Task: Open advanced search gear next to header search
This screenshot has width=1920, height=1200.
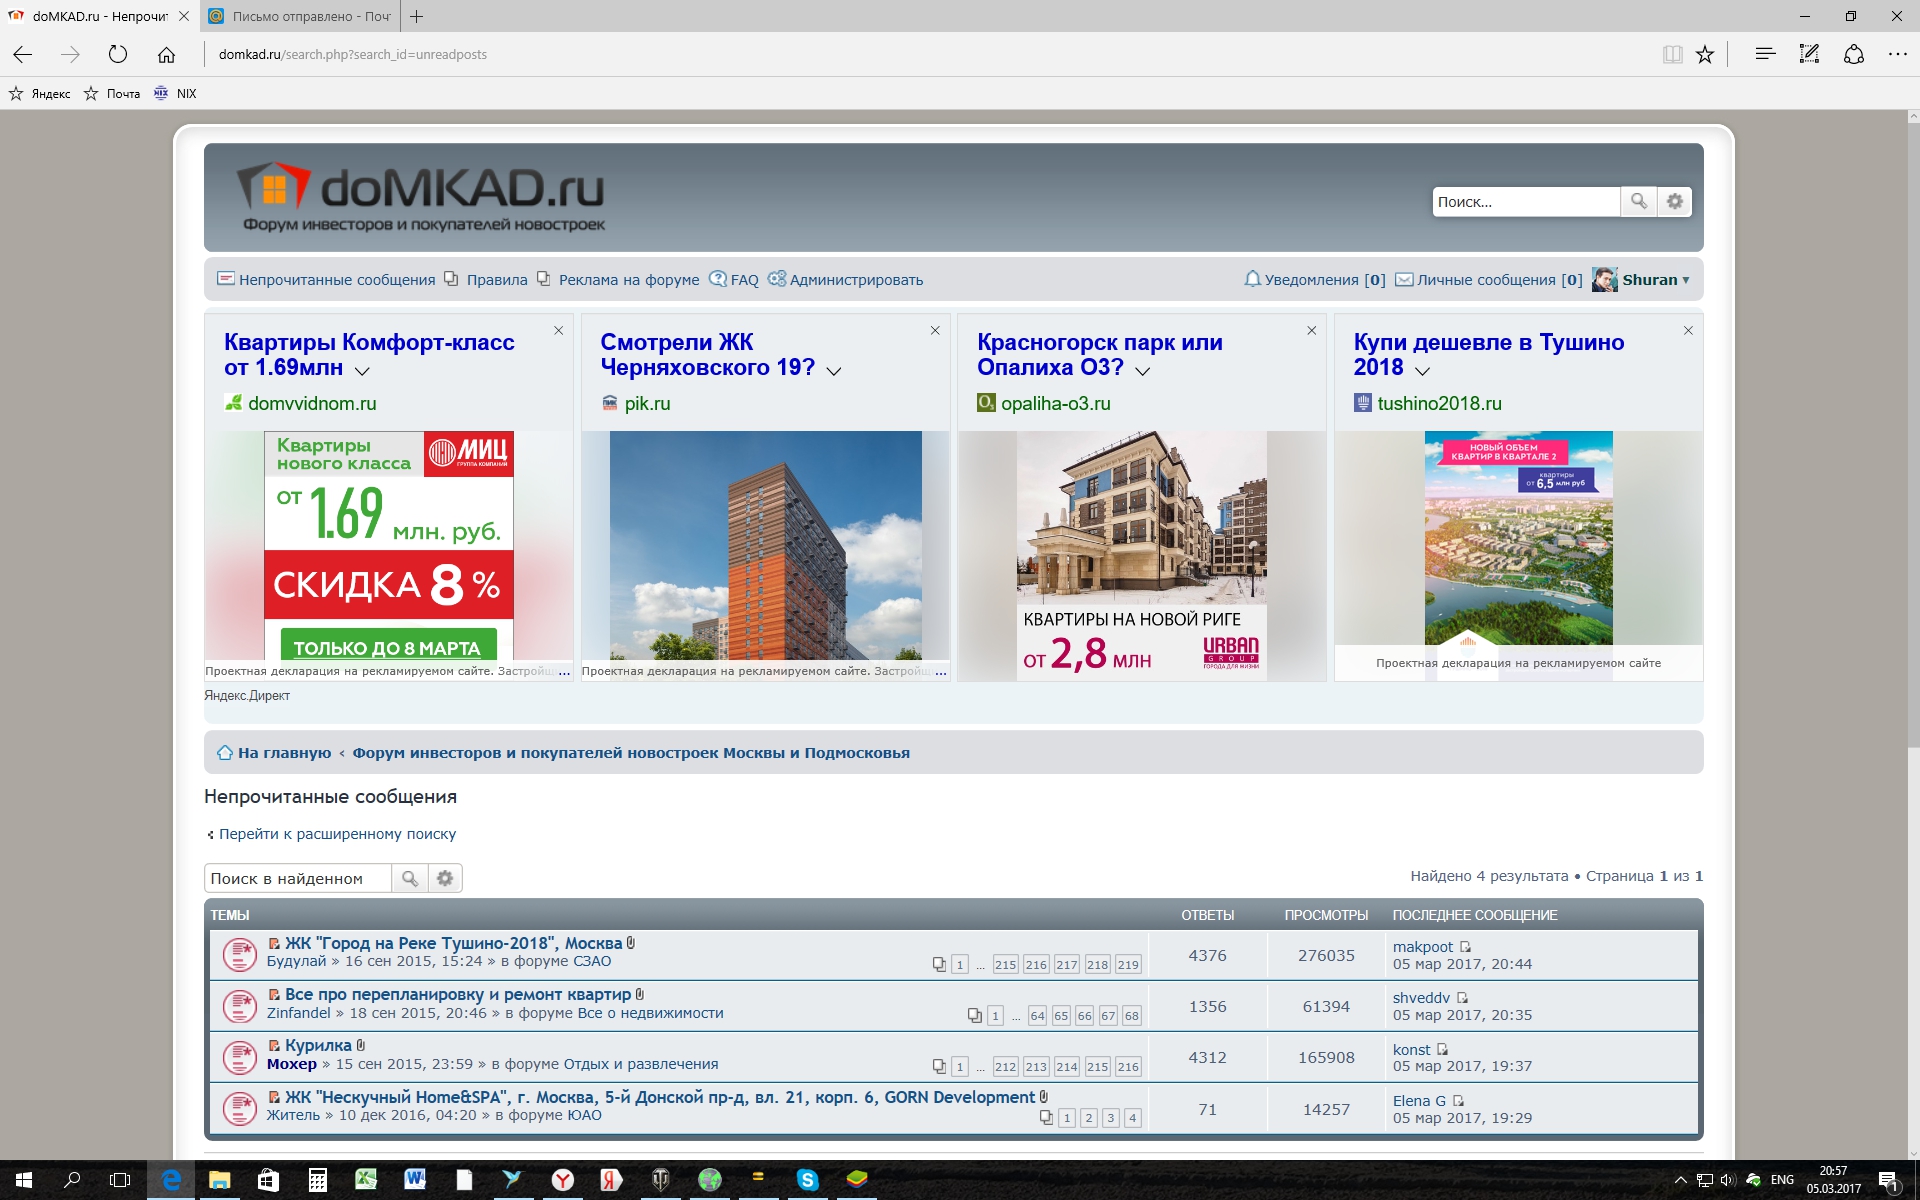Action: 1674,201
